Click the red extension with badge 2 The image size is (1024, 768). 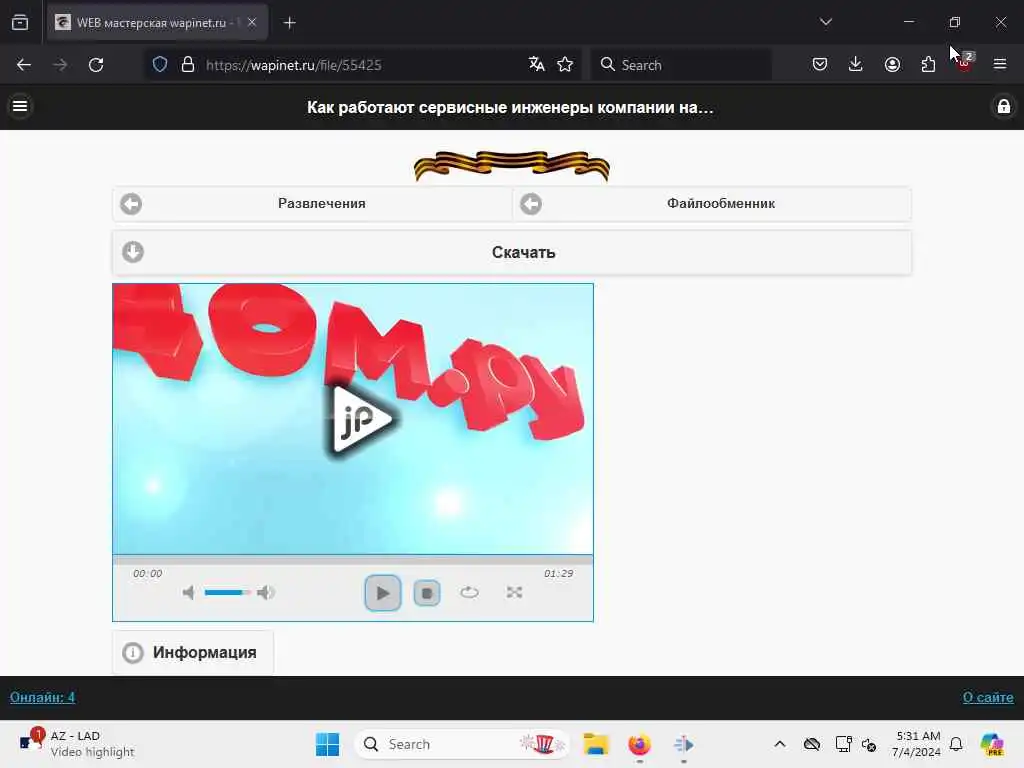(x=965, y=63)
